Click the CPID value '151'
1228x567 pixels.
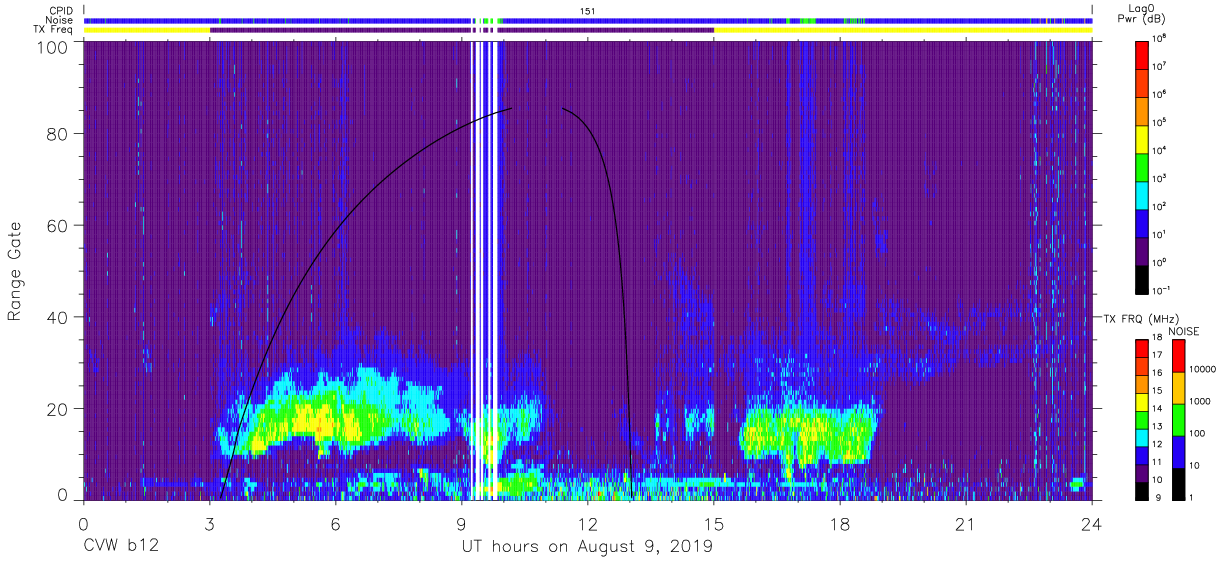coord(588,10)
